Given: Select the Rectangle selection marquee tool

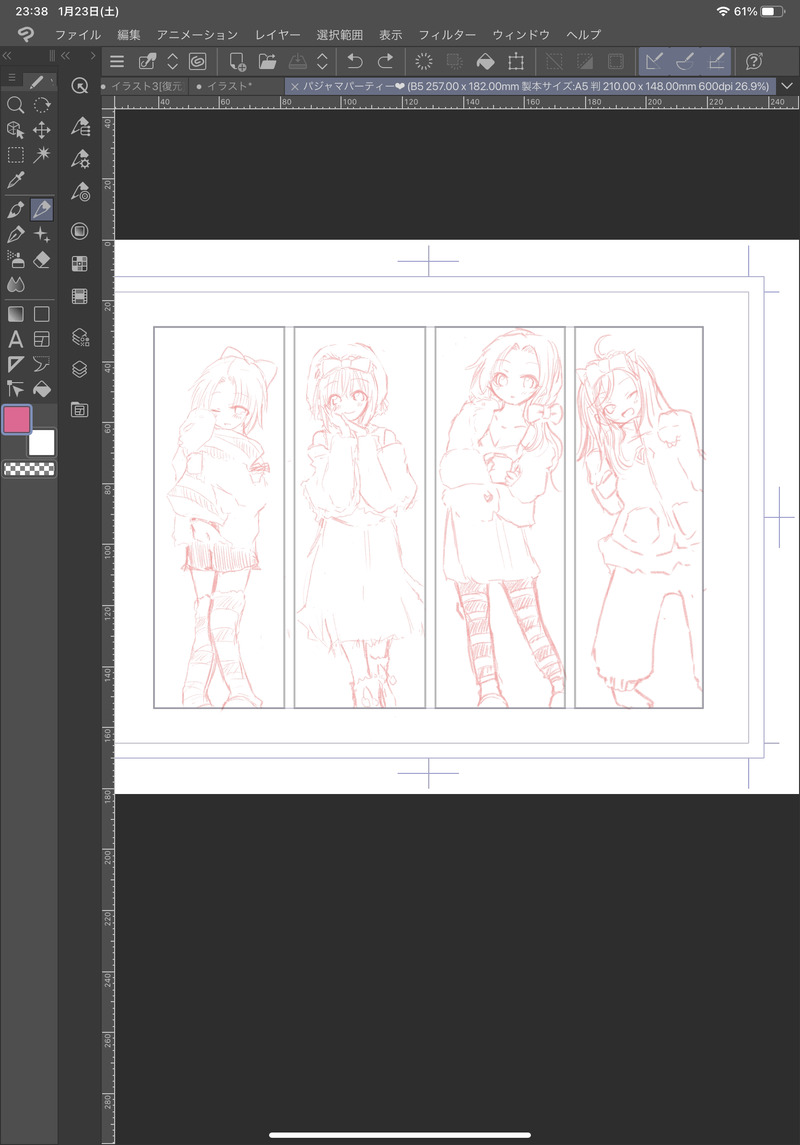Looking at the screenshot, I should 15,155.
